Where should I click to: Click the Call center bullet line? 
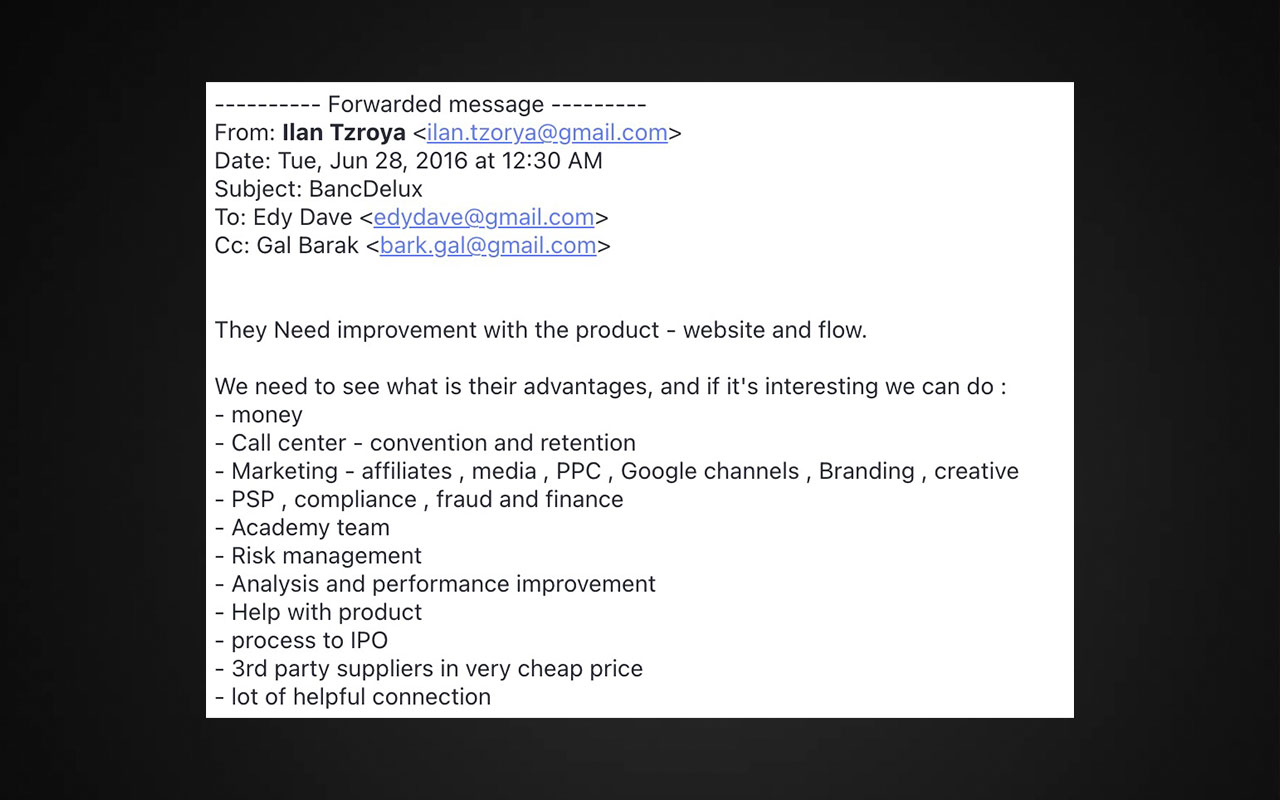(425, 443)
